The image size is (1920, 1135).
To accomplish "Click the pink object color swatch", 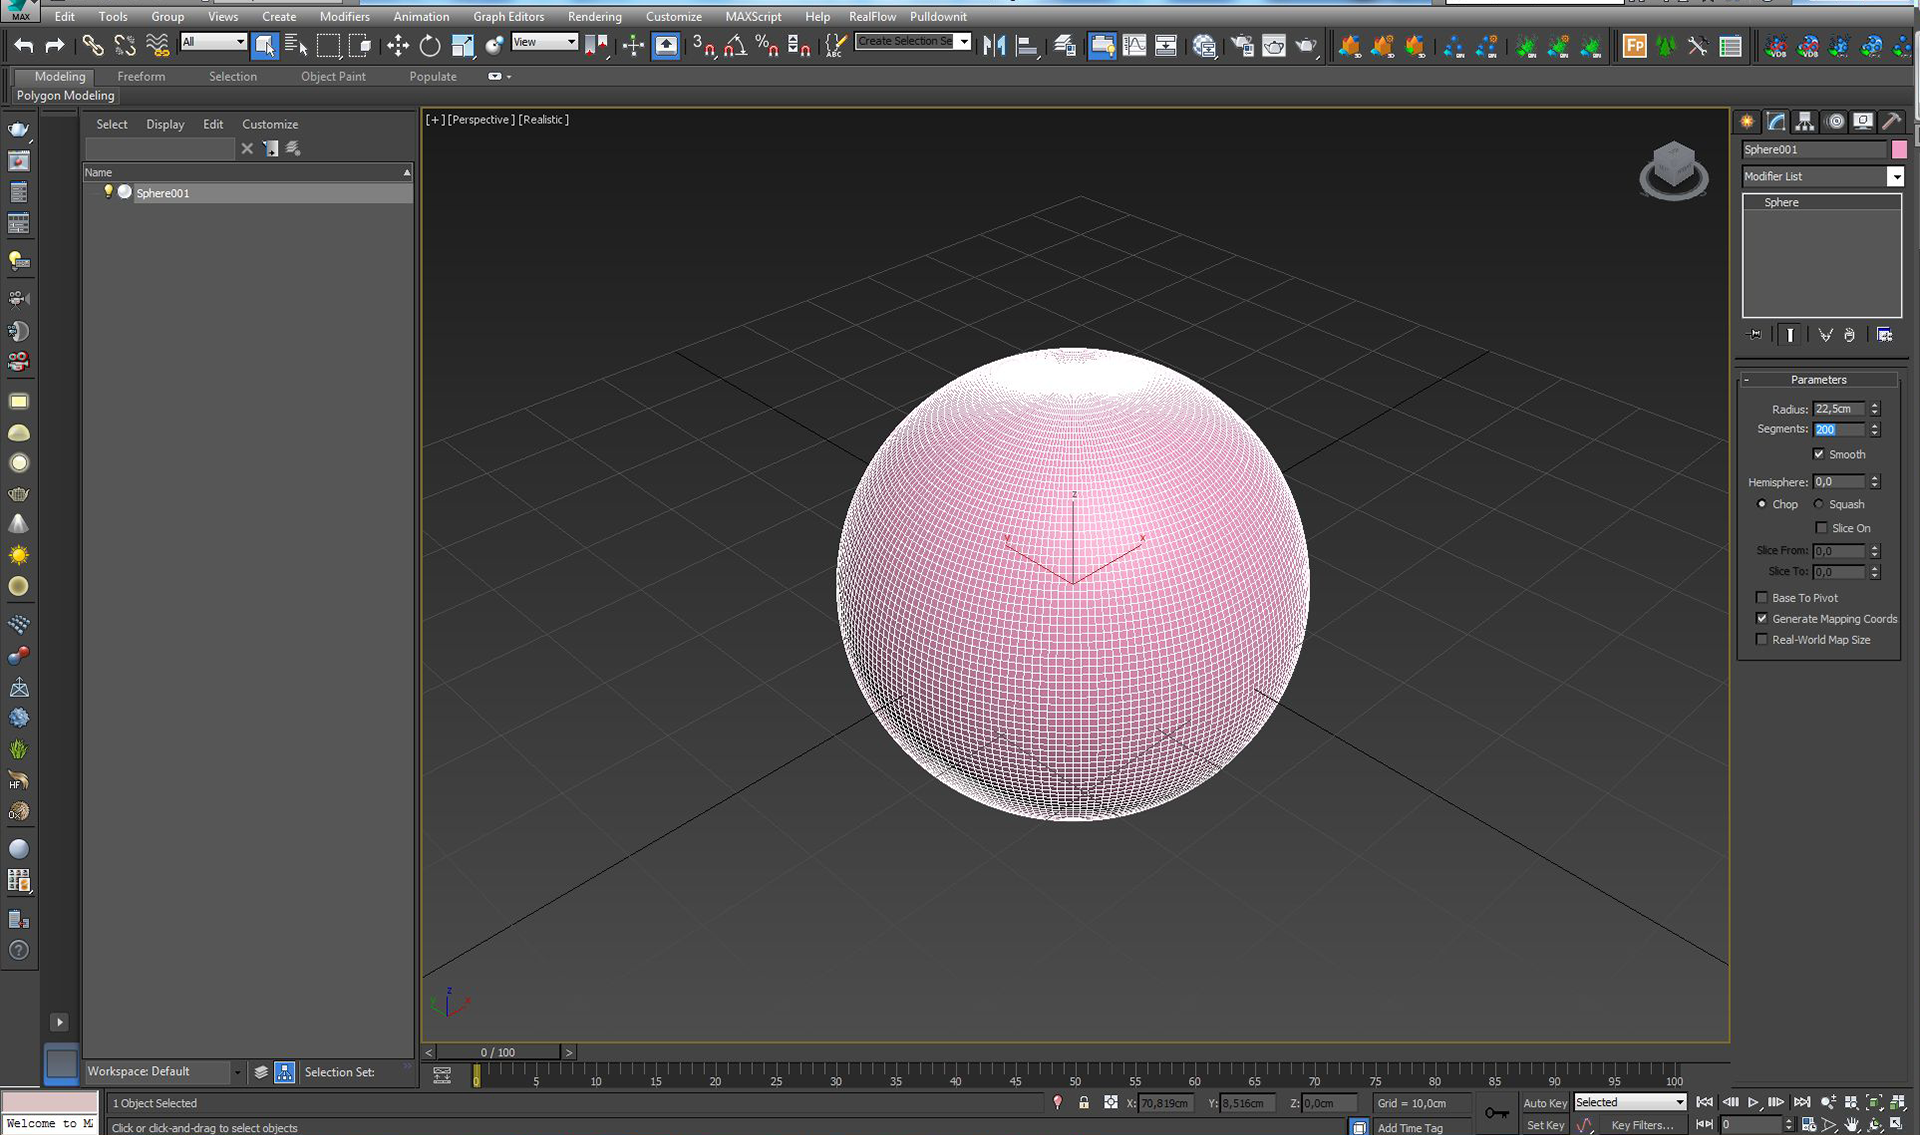I will click(1898, 149).
